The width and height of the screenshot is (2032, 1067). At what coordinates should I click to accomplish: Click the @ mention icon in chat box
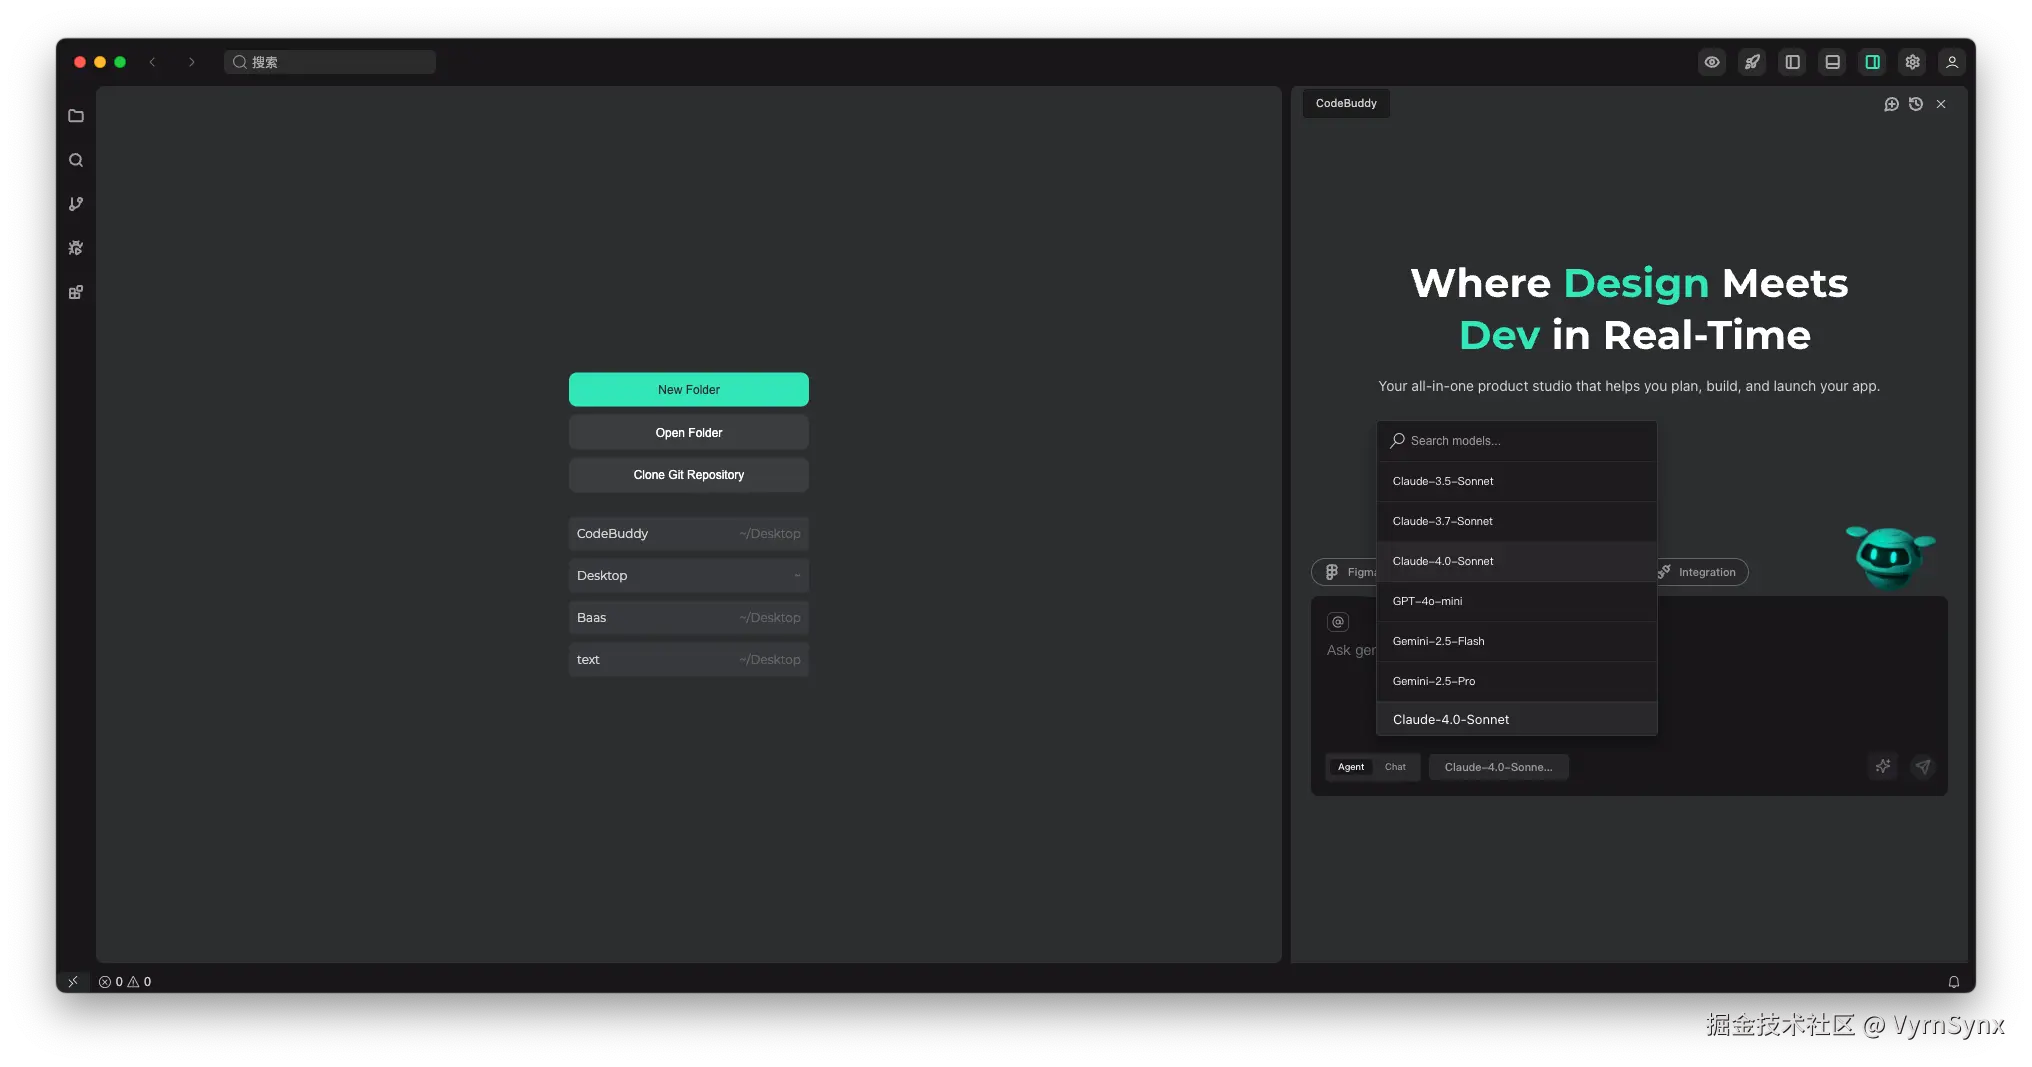[x=1338, y=622]
